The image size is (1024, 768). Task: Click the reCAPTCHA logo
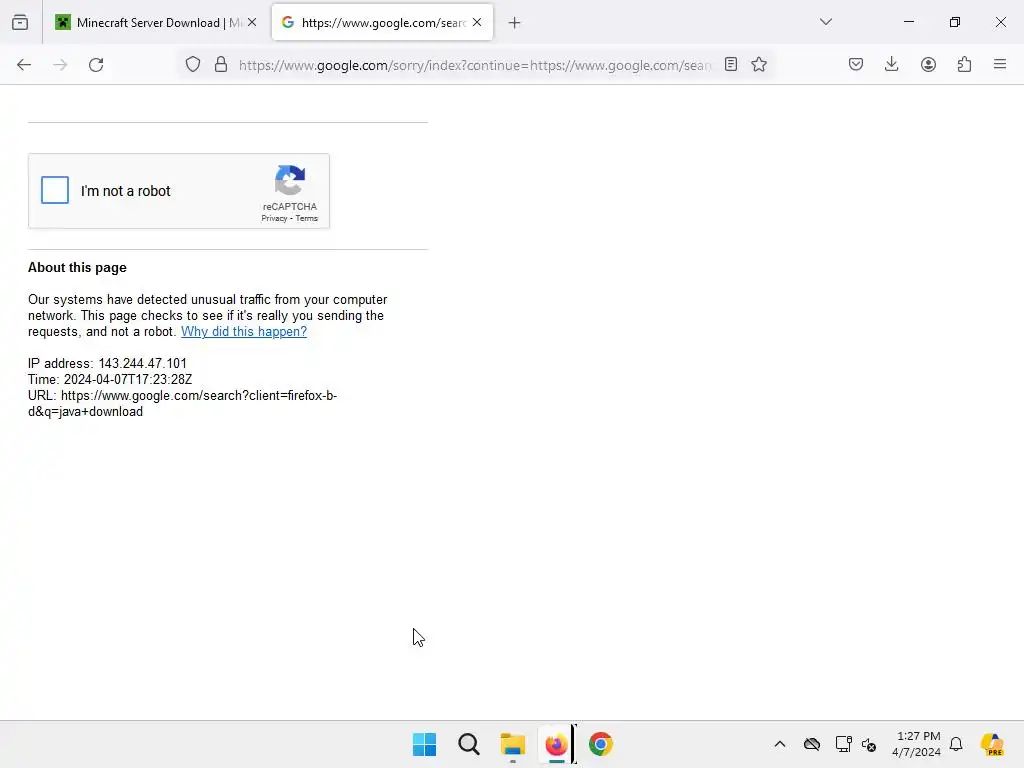[x=290, y=180]
